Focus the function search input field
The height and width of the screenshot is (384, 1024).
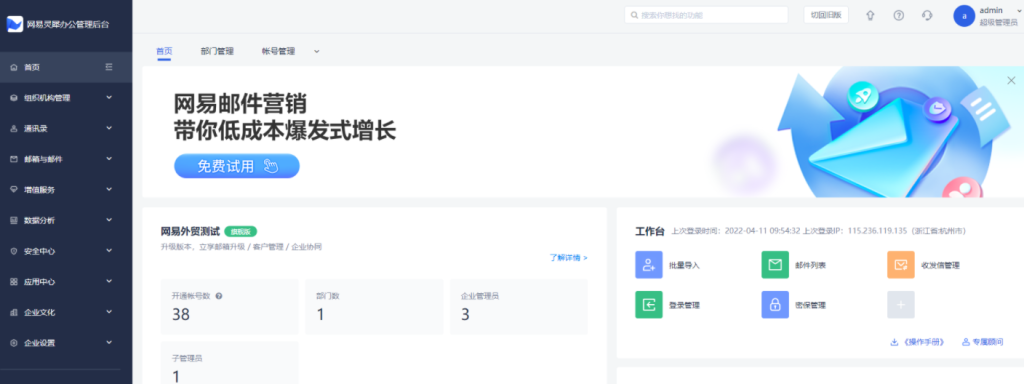click(706, 15)
